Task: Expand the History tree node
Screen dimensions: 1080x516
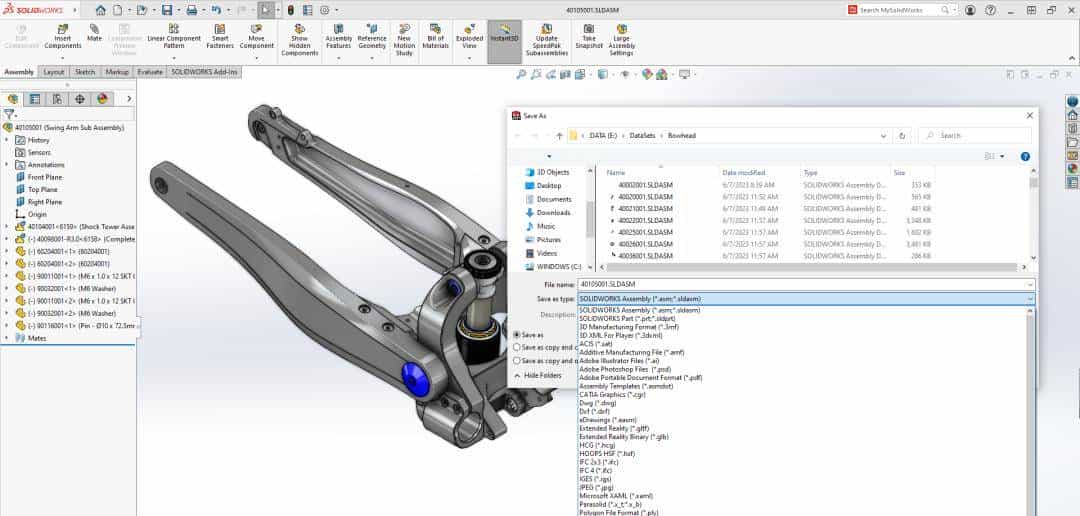Action: (x=6, y=140)
